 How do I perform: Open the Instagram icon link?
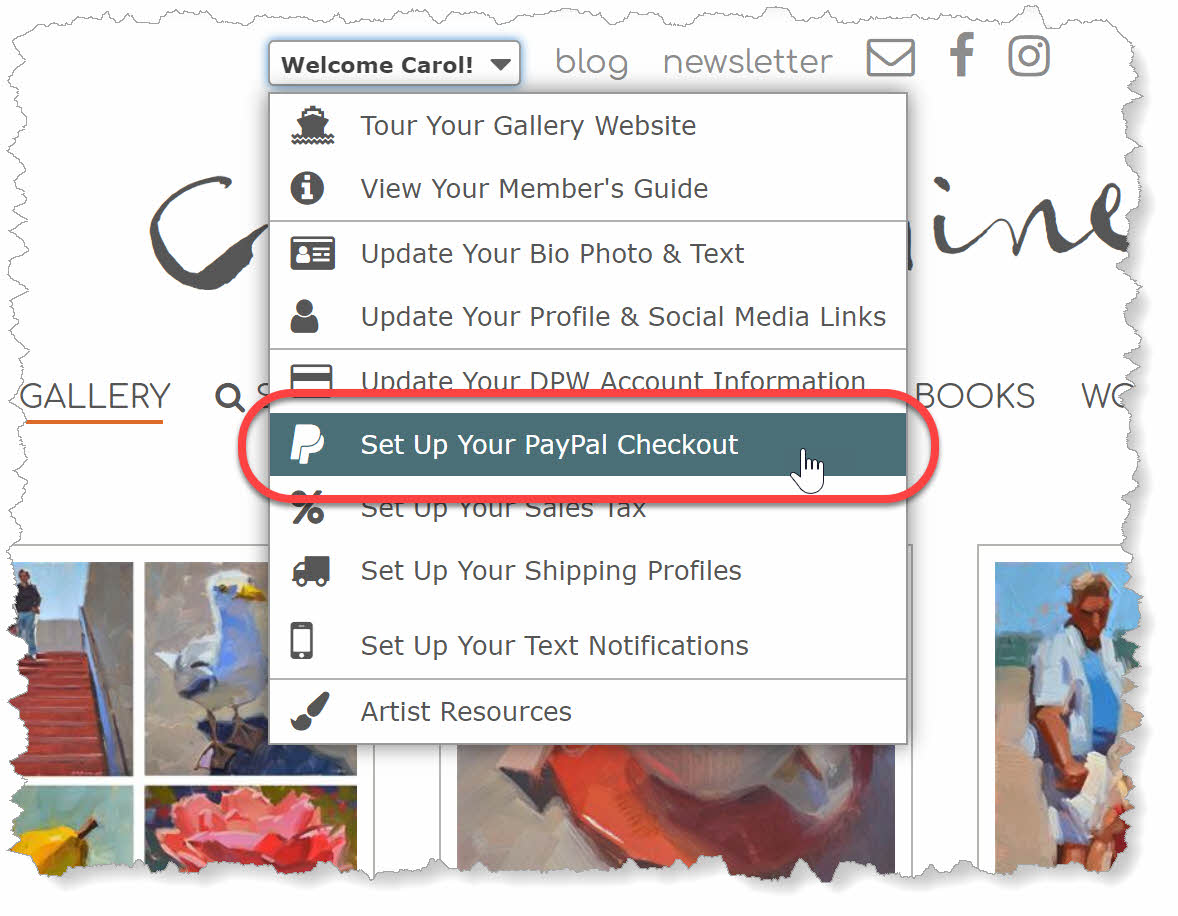click(x=1028, y=56)
